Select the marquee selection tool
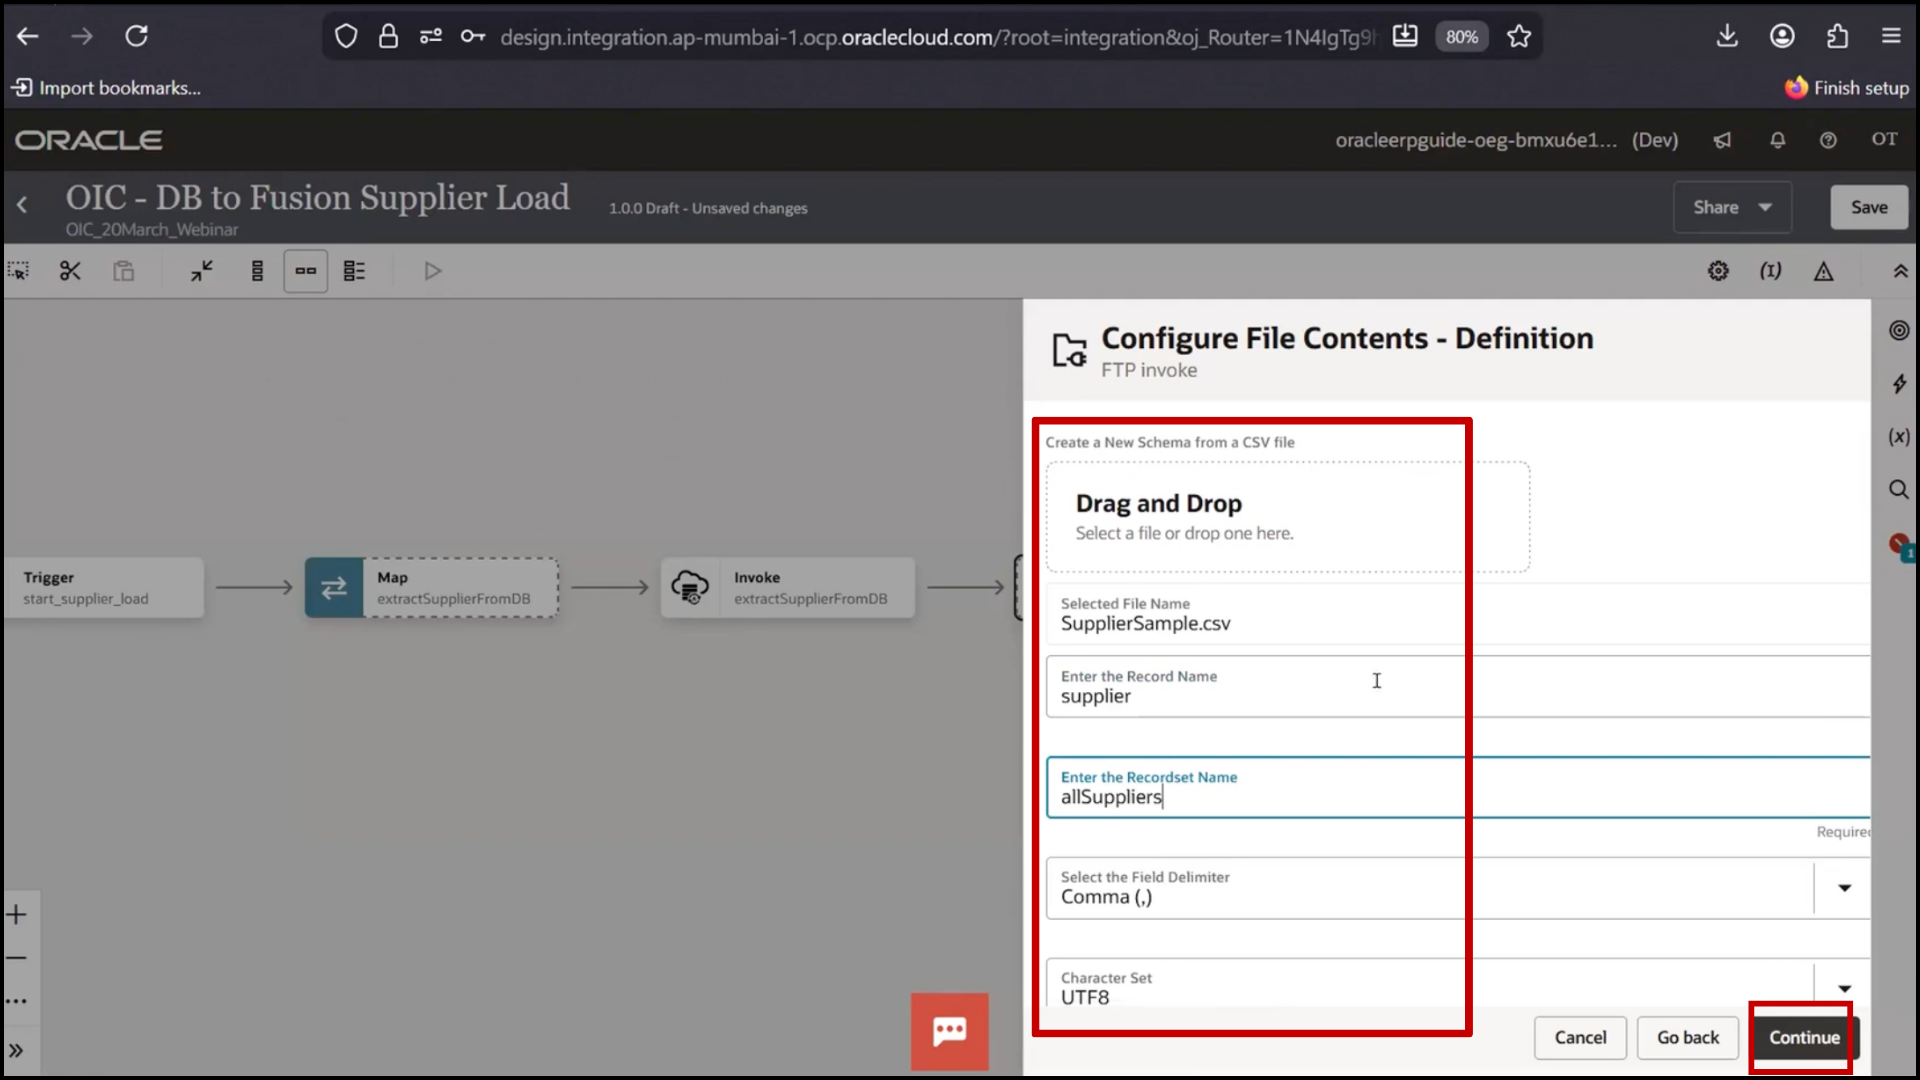 point(18,271)
